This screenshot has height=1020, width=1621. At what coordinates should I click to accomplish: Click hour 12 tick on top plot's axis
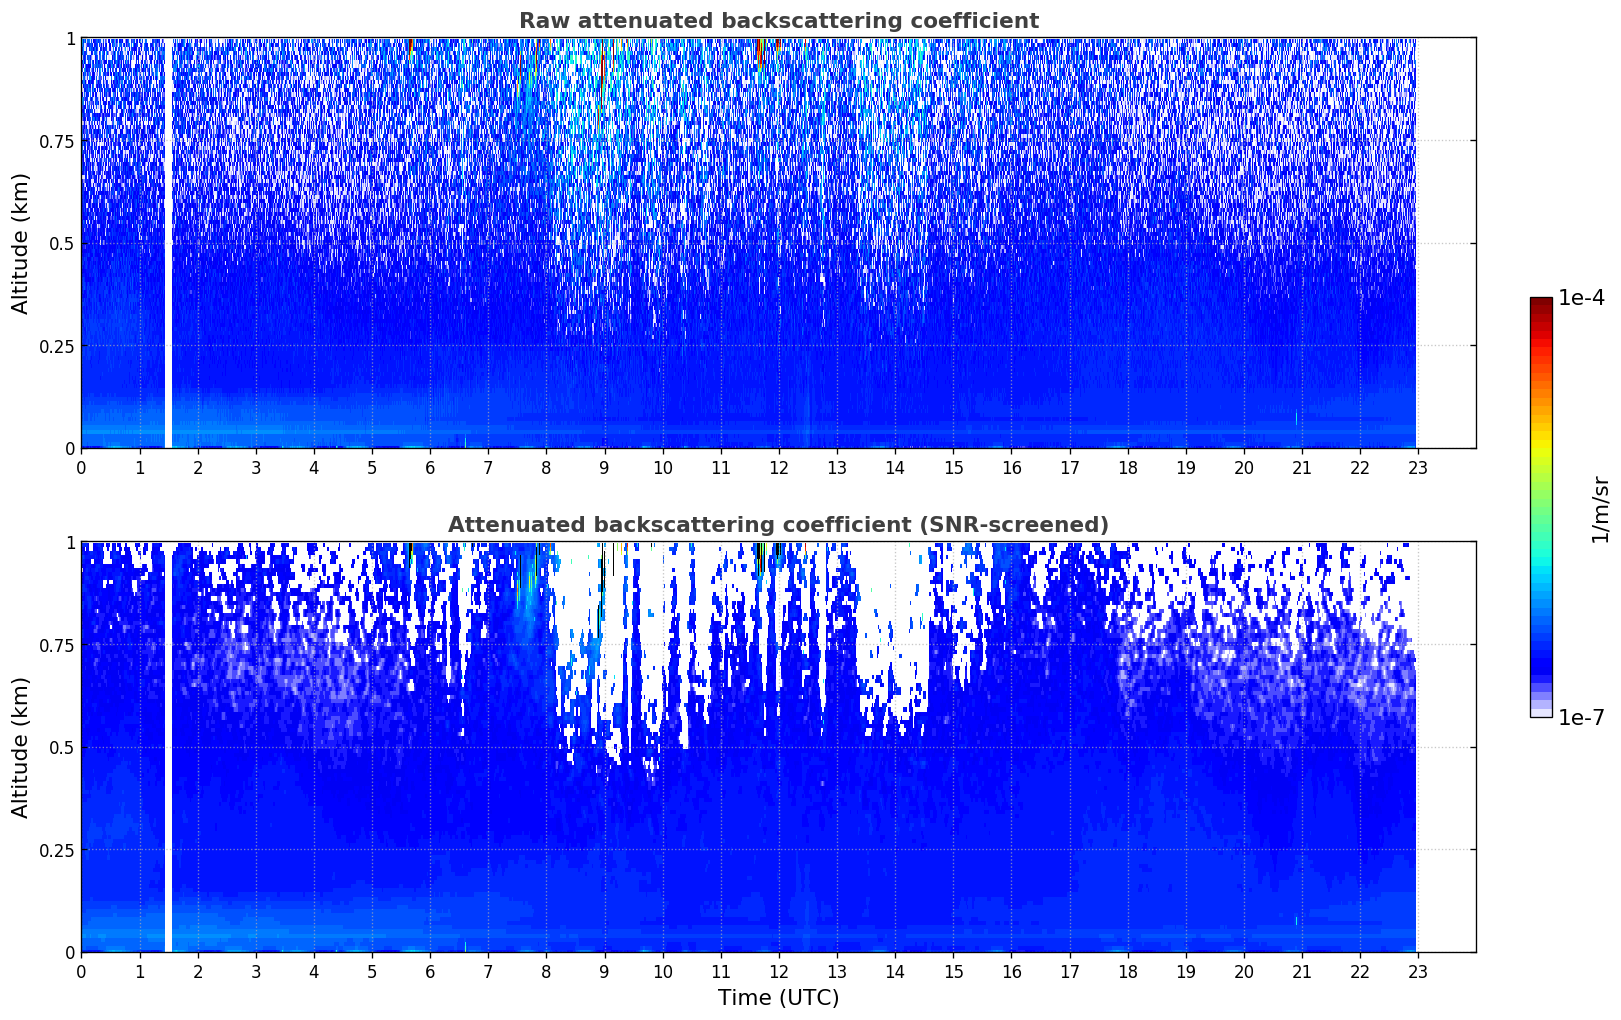(x=778, y=467)
